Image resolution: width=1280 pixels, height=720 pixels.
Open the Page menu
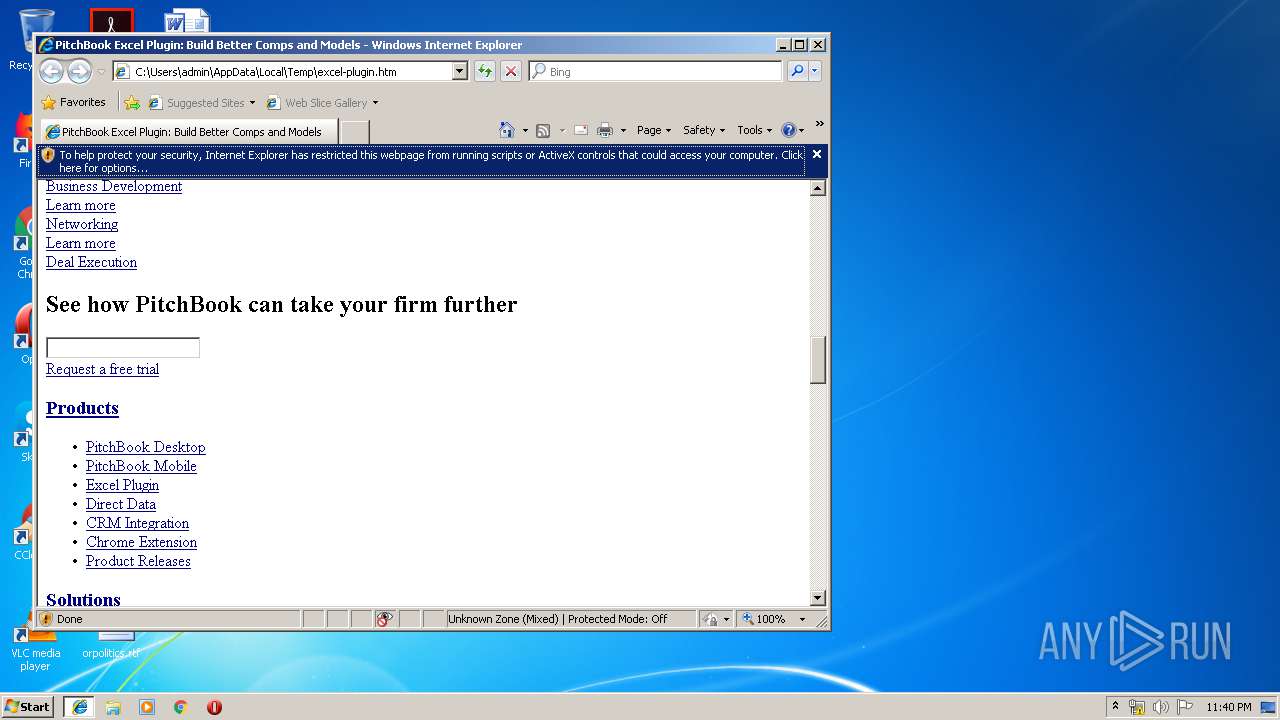click(x=653, y=130)
